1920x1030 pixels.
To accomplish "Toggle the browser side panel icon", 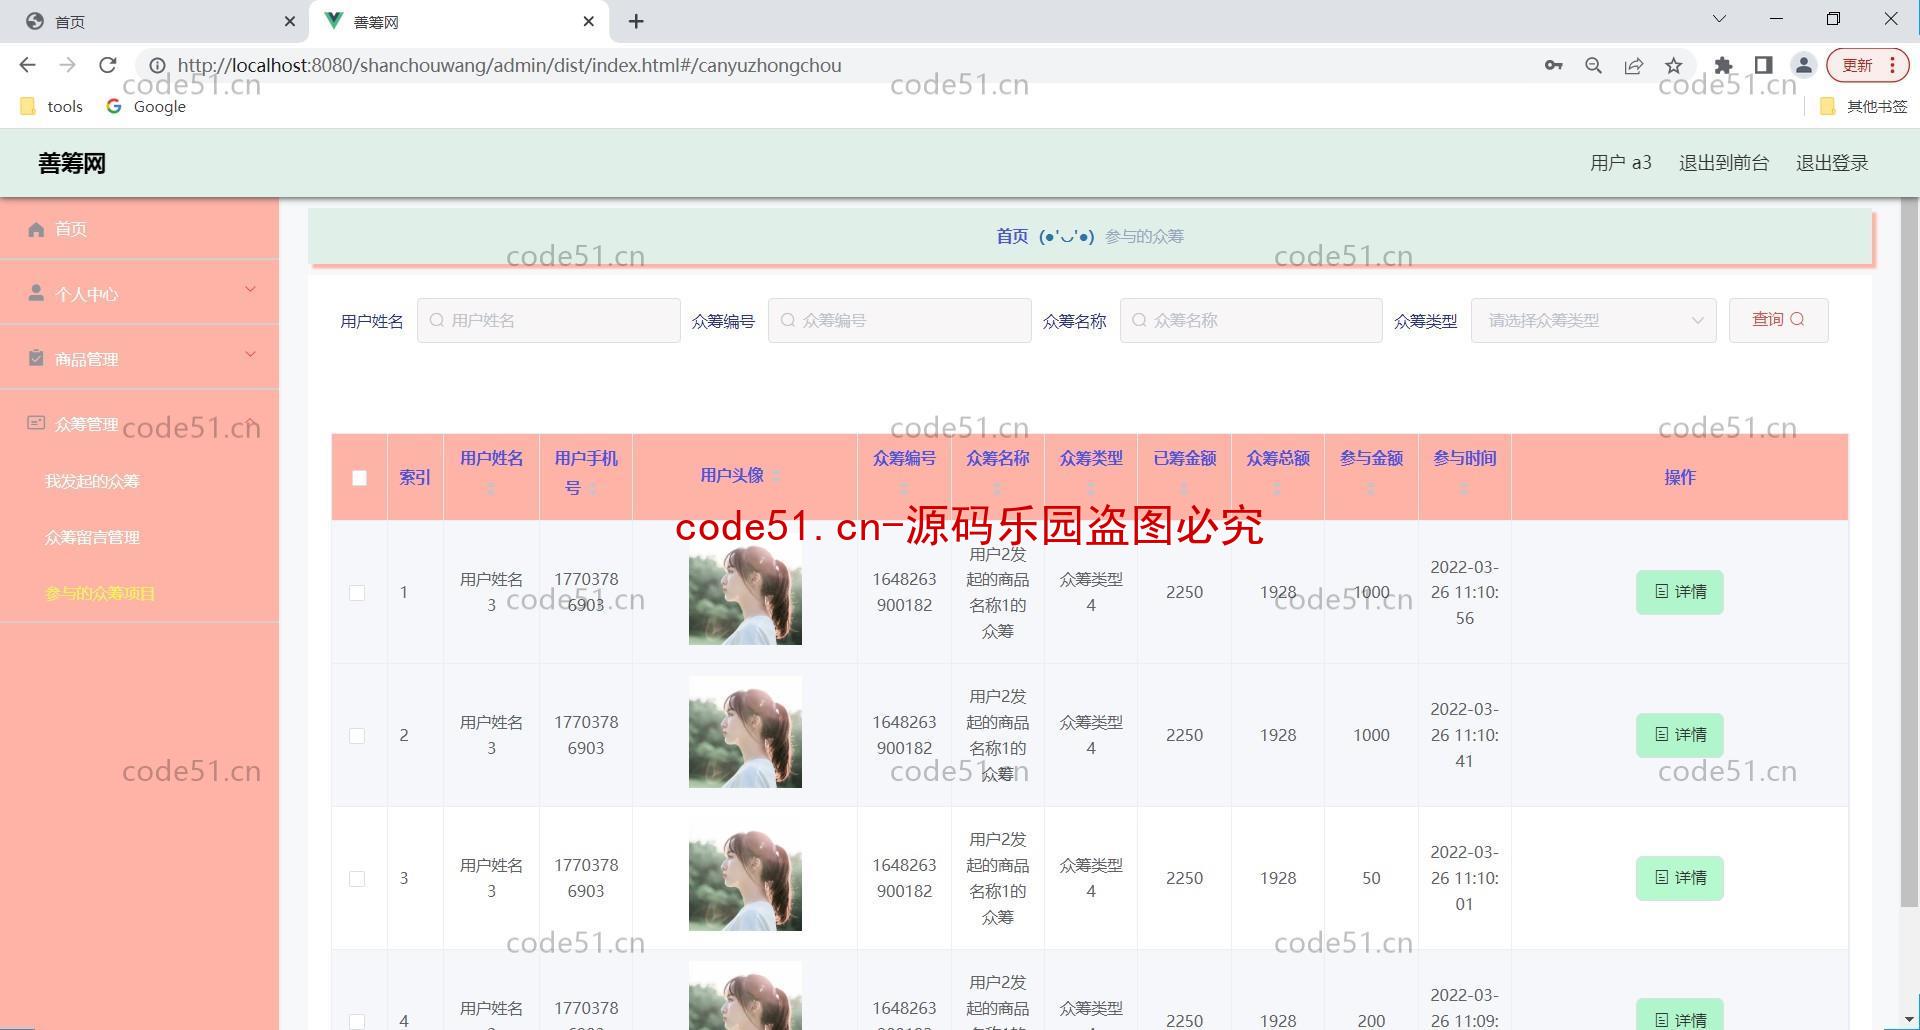I will tap(1763, 65).
